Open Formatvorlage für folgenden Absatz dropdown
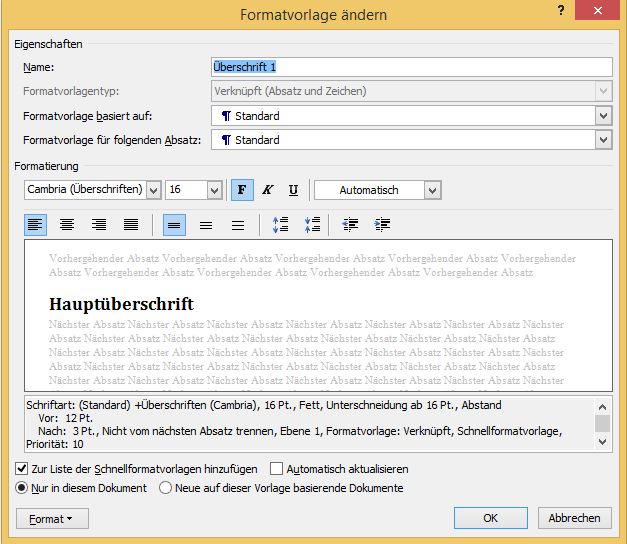This screenshot has width=627, height=544. (x=603, y=140)
